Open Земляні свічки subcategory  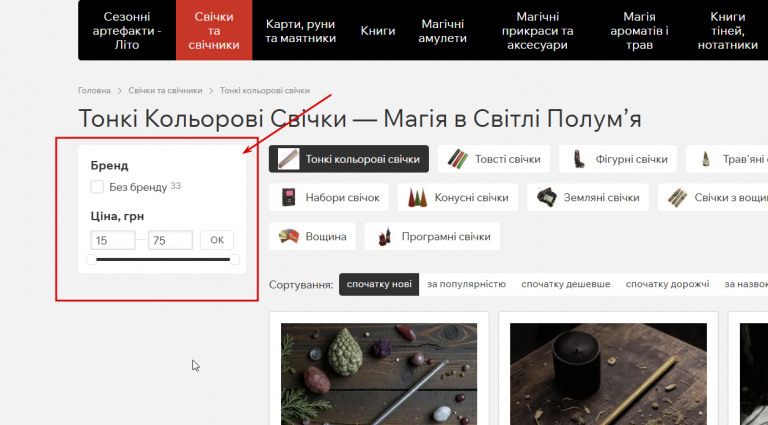point(588,197)
